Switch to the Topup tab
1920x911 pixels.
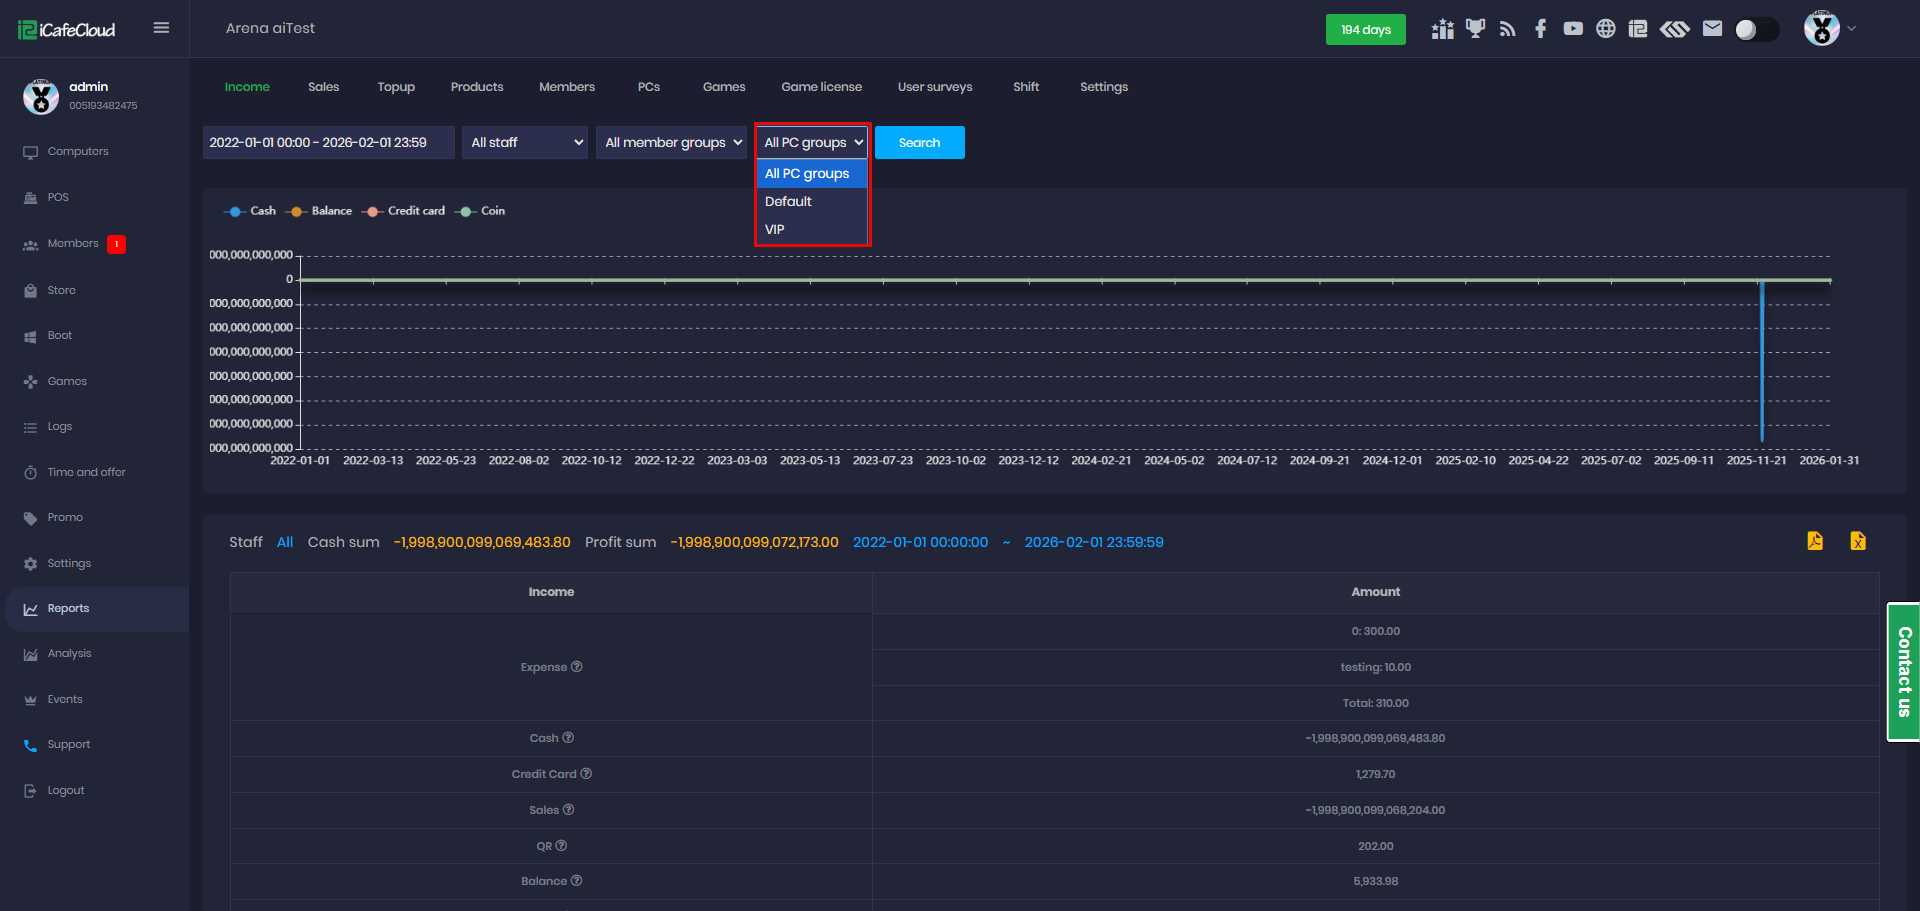[x=396, y=87]
